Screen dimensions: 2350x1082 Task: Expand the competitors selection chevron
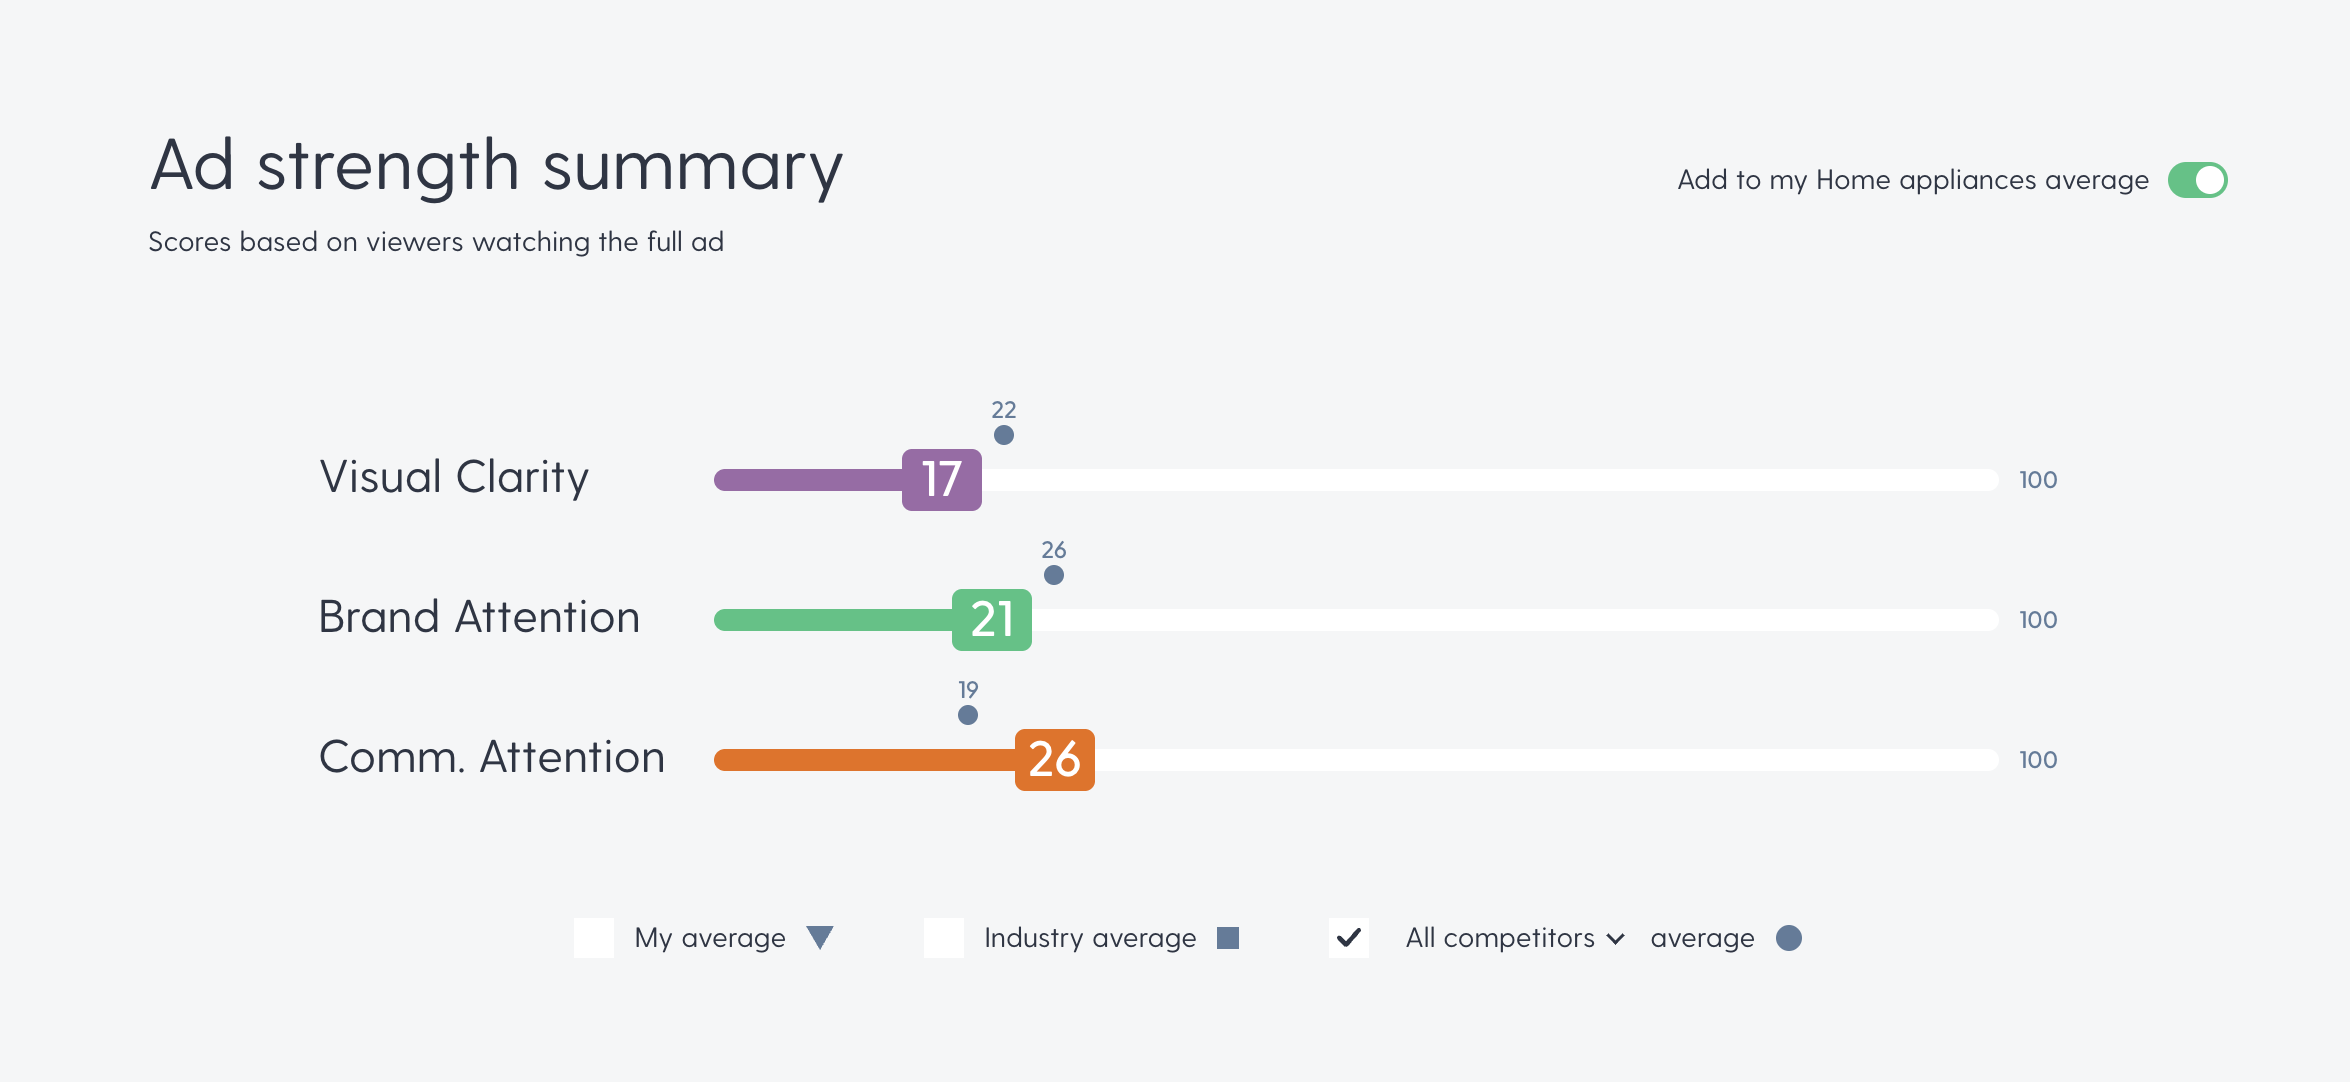1615,938
